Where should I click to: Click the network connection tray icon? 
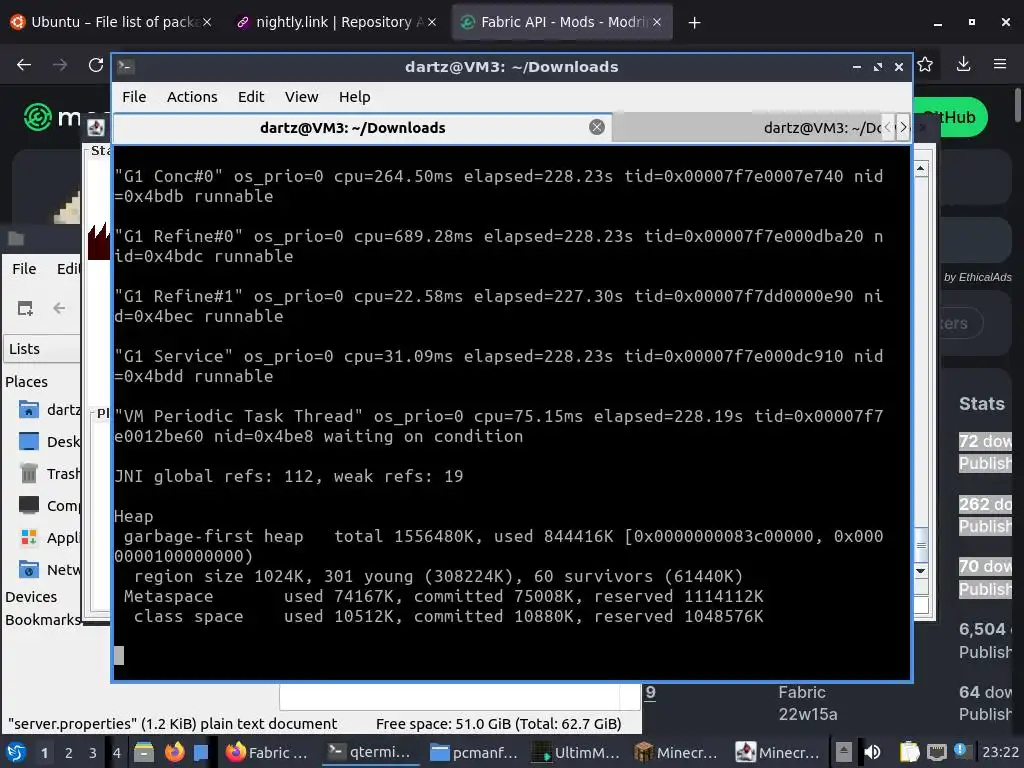[936, 752]
